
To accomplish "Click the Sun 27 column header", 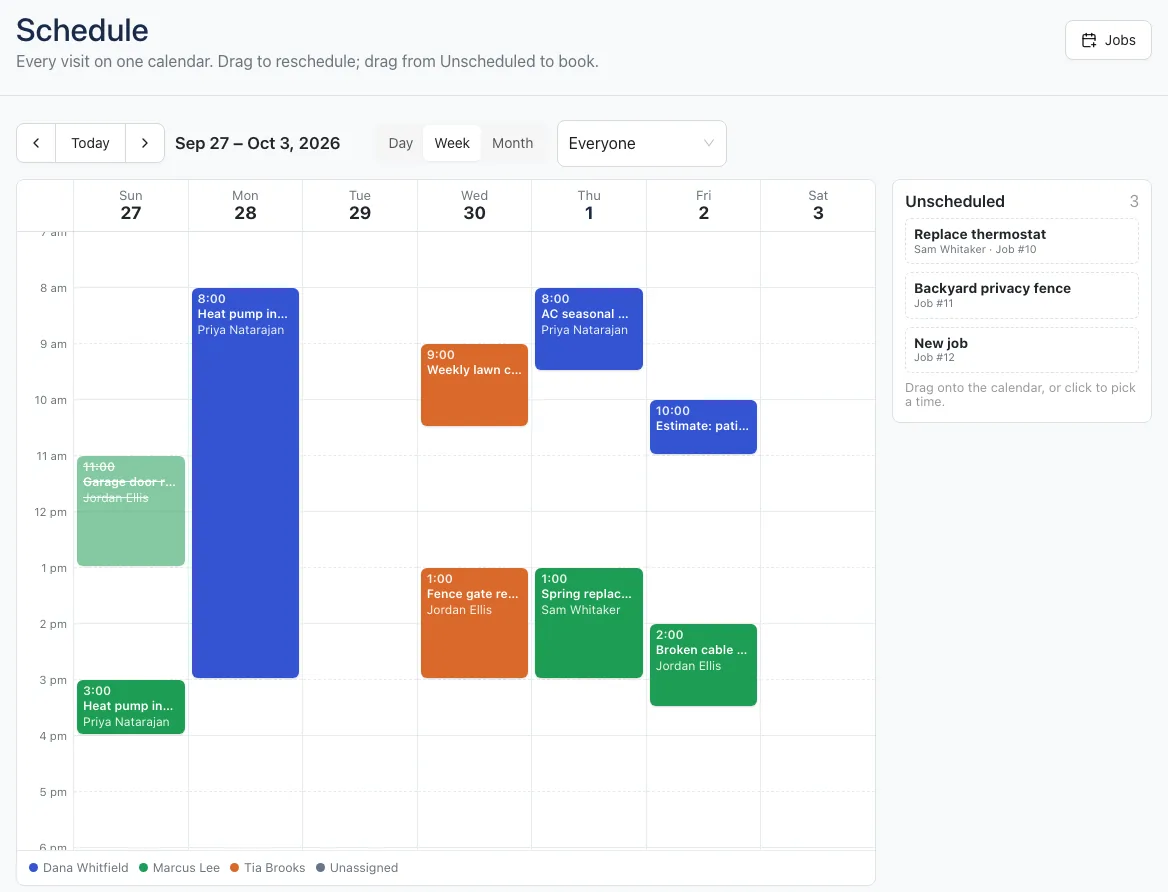I will (x=131, y=205).
